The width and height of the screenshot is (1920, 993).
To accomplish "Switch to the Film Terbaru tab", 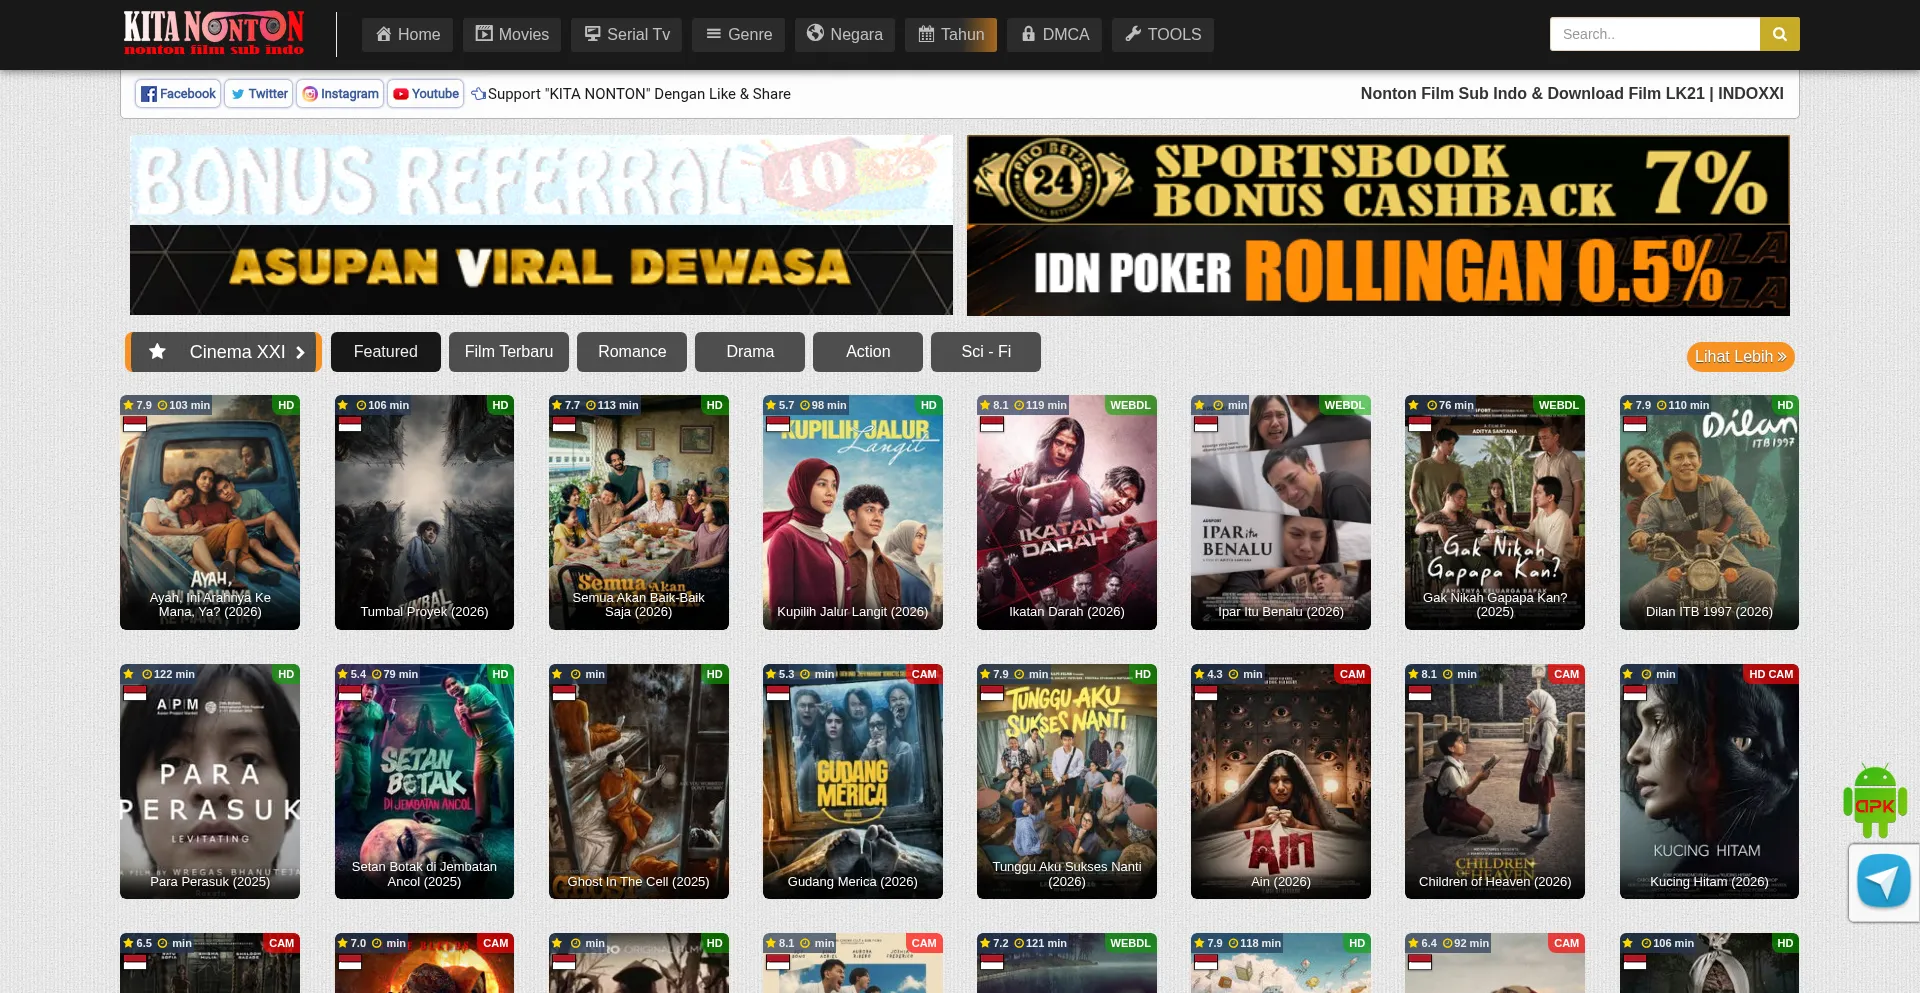I will tap(509, 352).
